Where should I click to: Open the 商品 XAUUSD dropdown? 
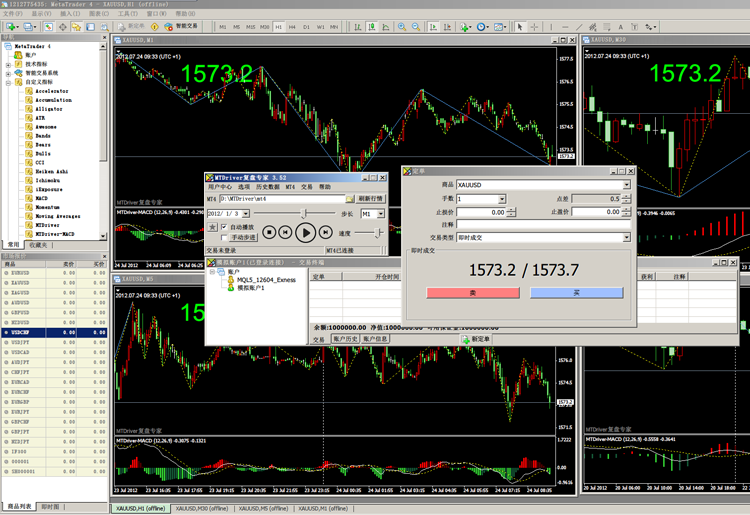[627, 185]
